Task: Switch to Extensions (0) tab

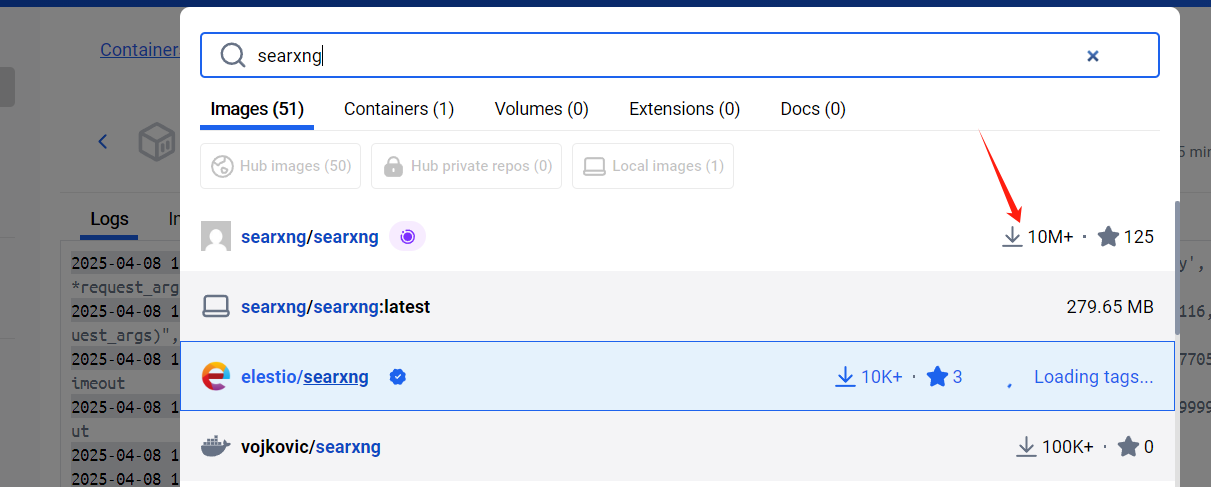Action: point(684,109)
